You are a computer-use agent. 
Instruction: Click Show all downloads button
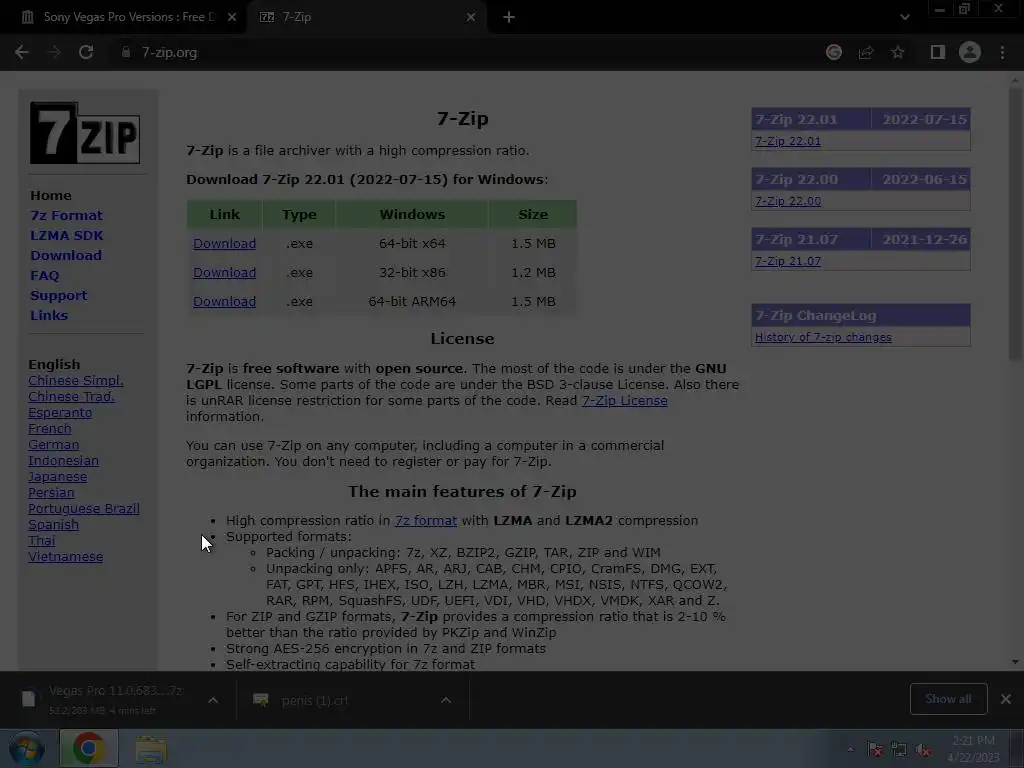pos(948,699)
